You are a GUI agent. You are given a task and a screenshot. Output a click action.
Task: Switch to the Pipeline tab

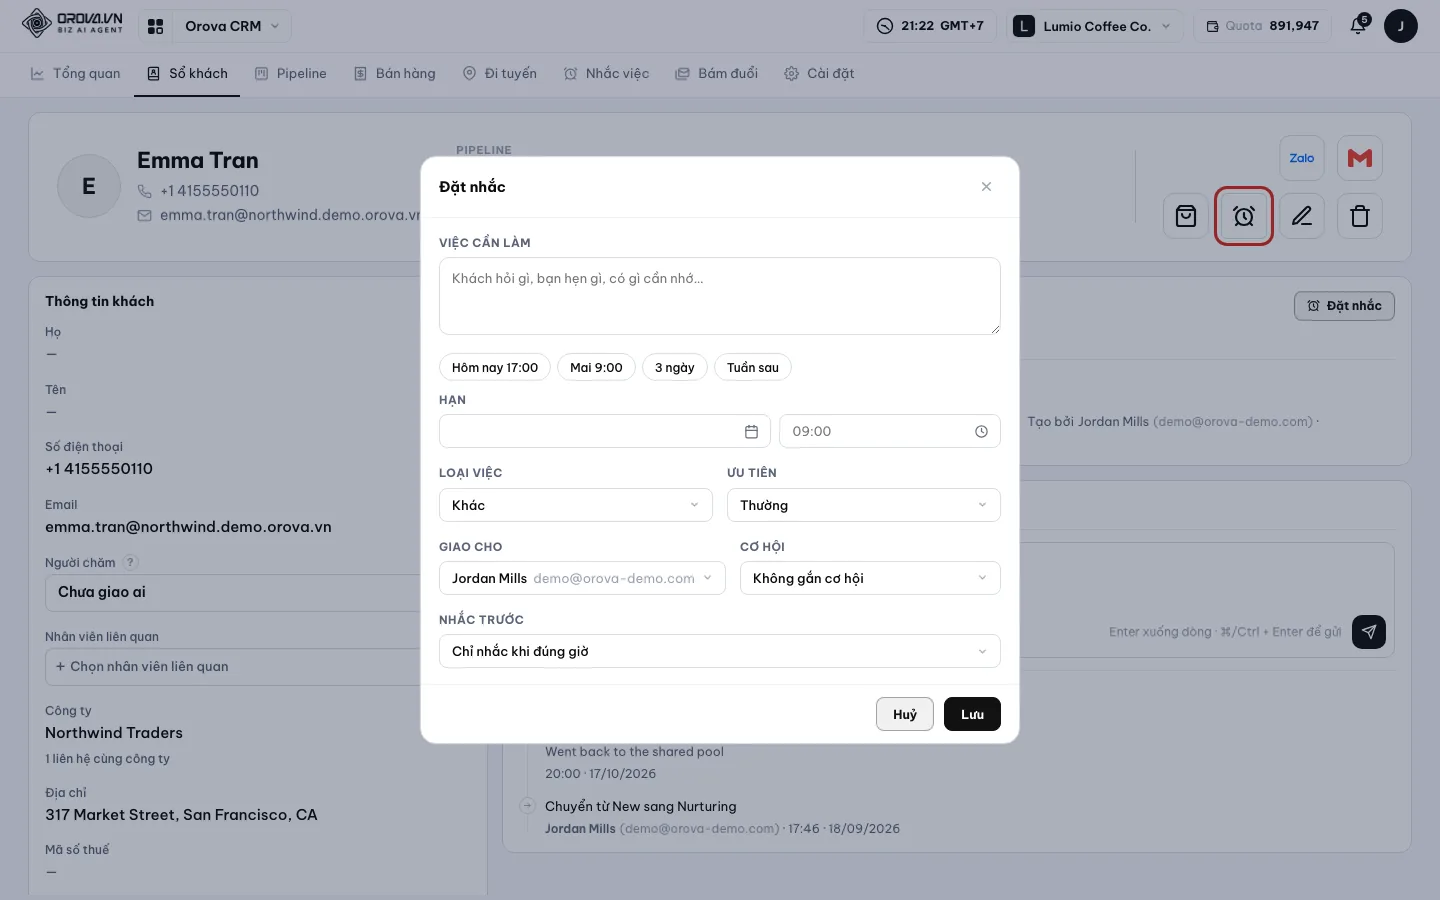click(x=291, y=74)
